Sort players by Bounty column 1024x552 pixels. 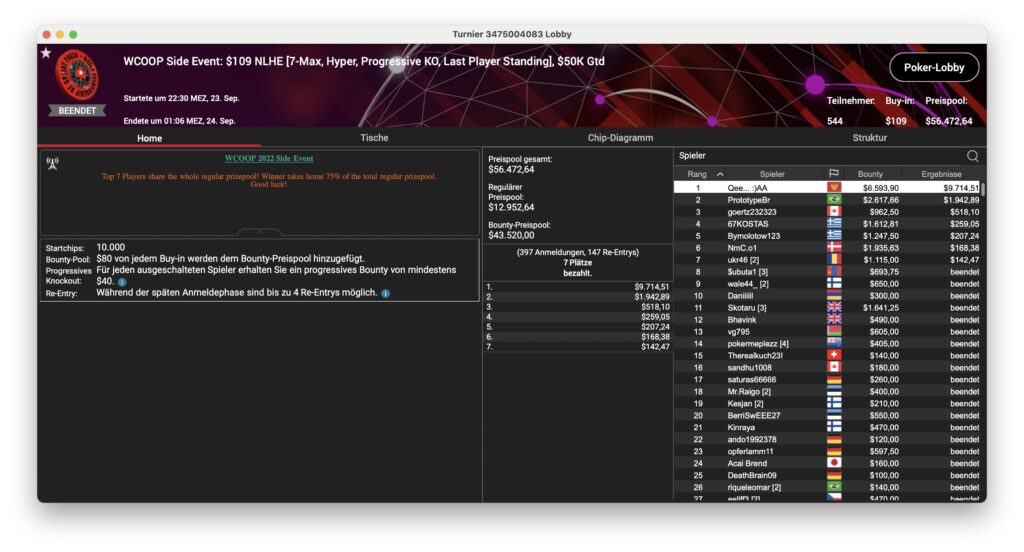[x=870, y=174]
